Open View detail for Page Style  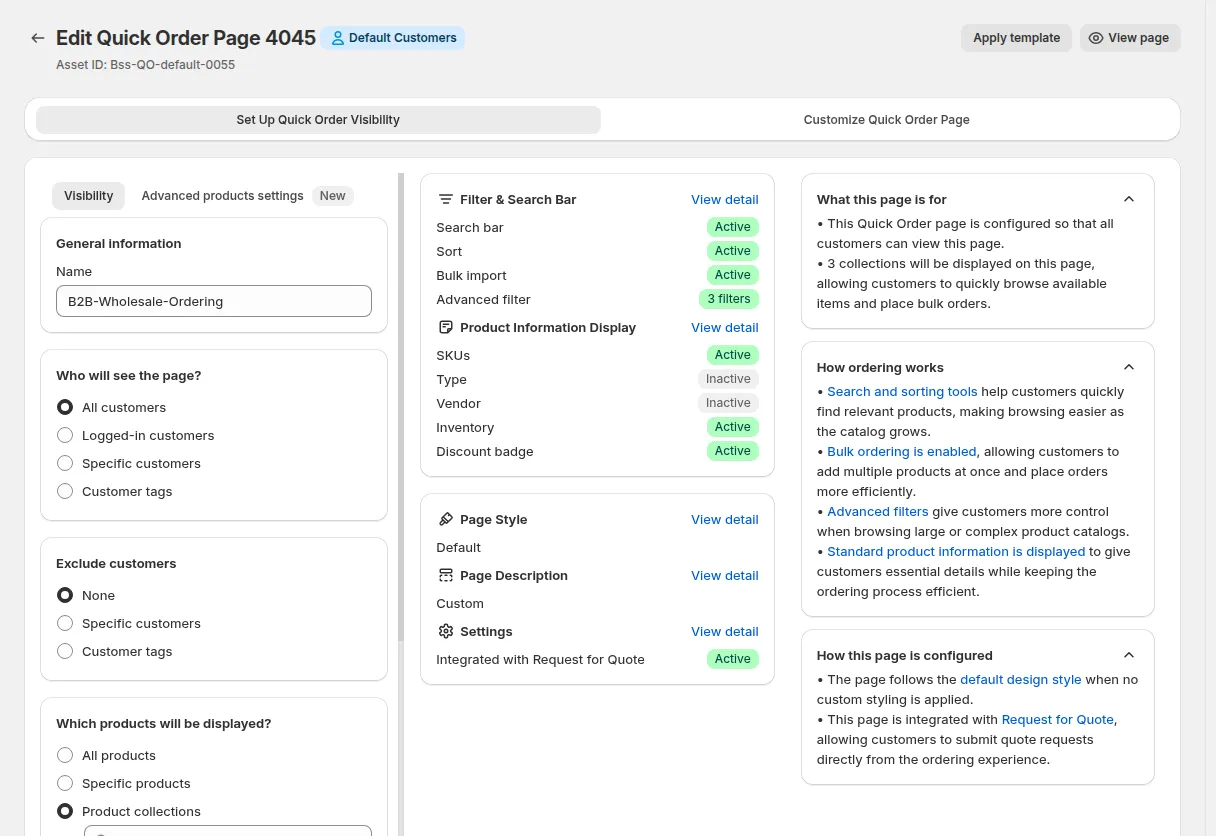725,519
